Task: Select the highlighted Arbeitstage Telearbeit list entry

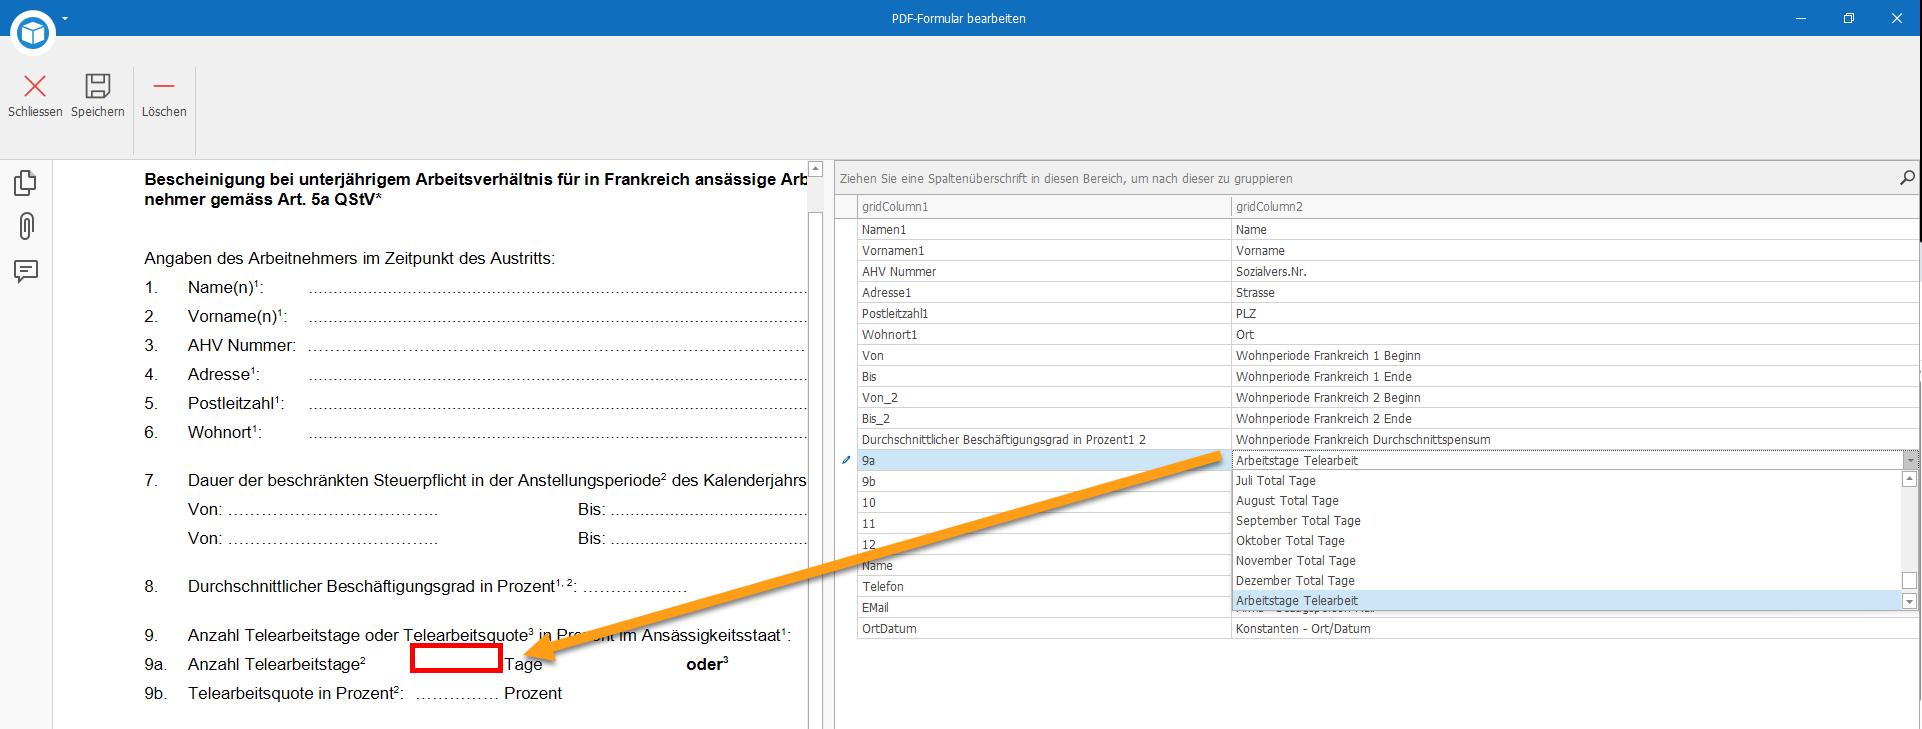Action: tap(1567, 601)
